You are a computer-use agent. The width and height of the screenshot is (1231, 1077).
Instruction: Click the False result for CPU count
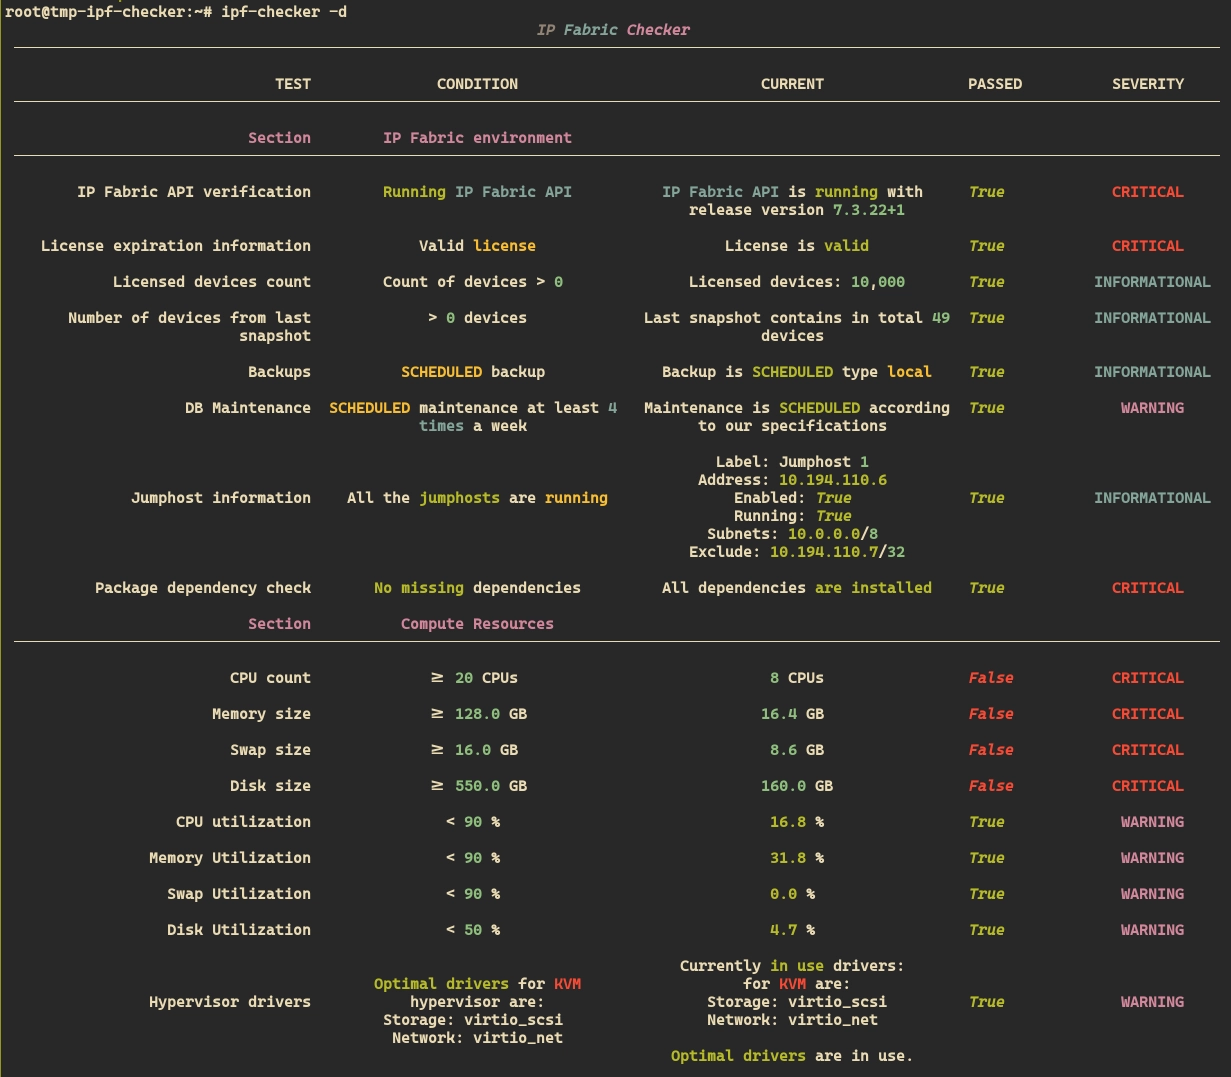click(x=990, y=678)
